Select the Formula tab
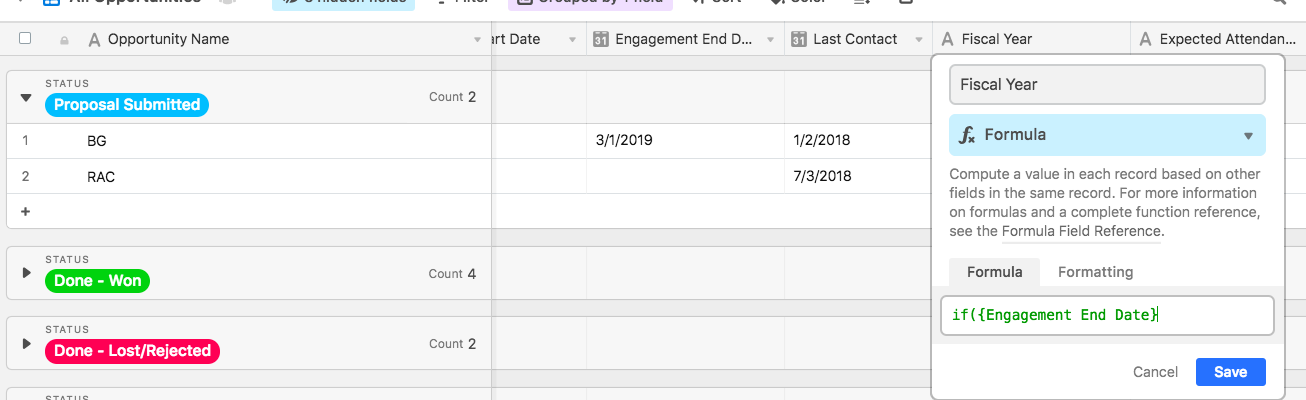 pos(994,272)
